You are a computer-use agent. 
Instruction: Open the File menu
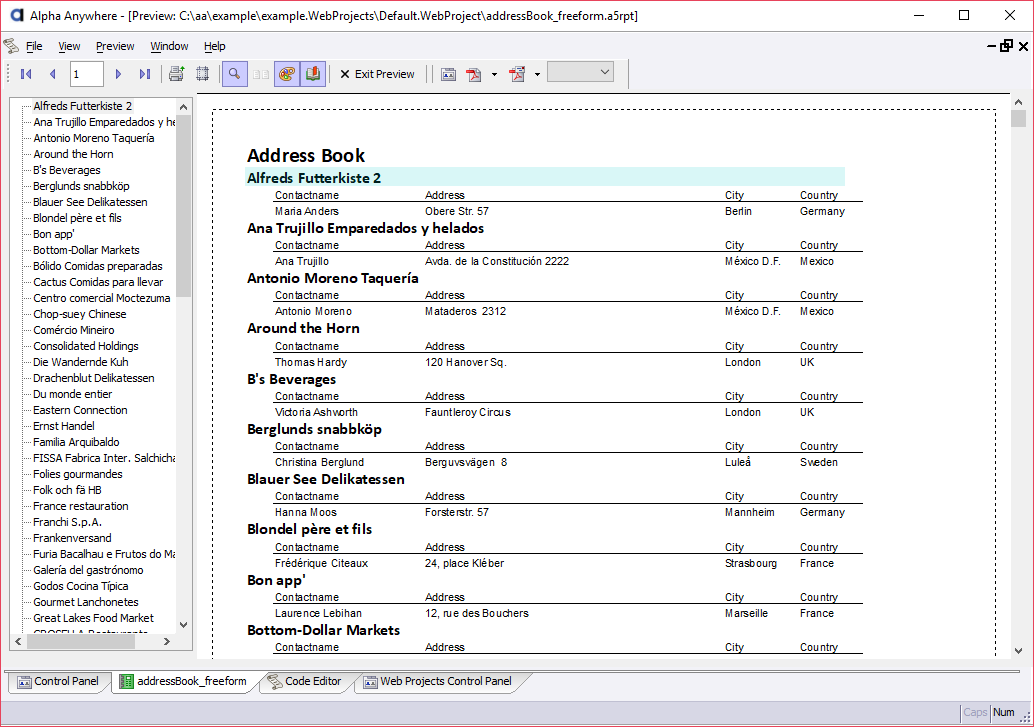[x=34, y=46]
